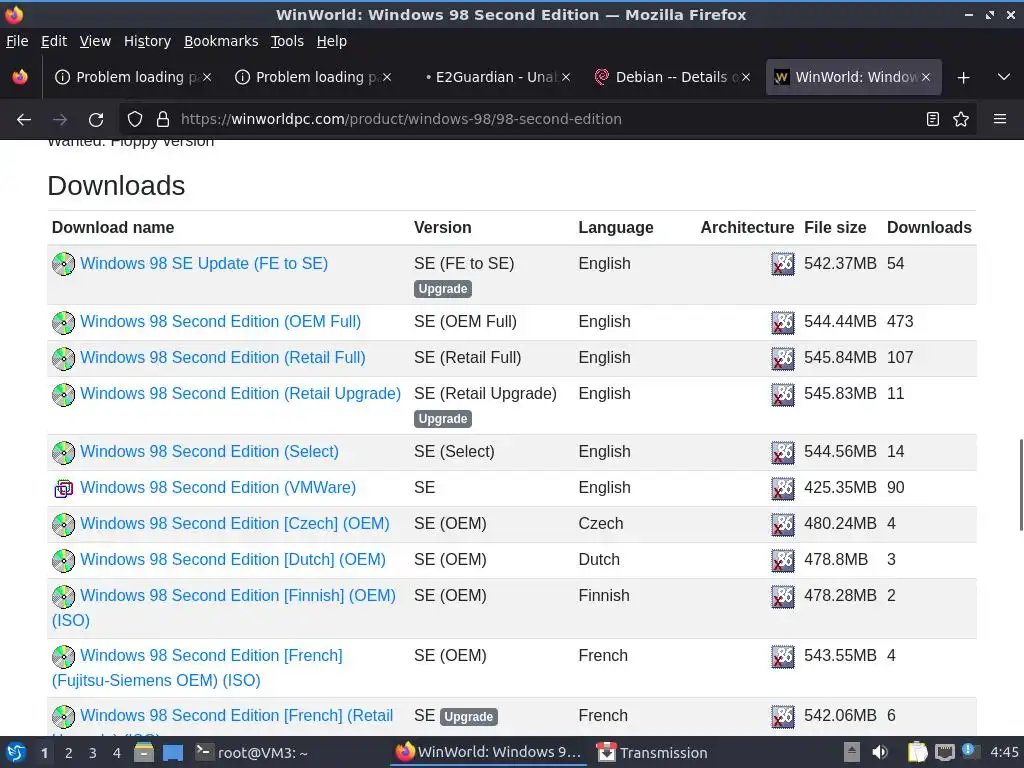Open Windows 98 SE Update (FE to SE) link
Viewport: 1024px width, 768px height.
[x=204, y=263]
